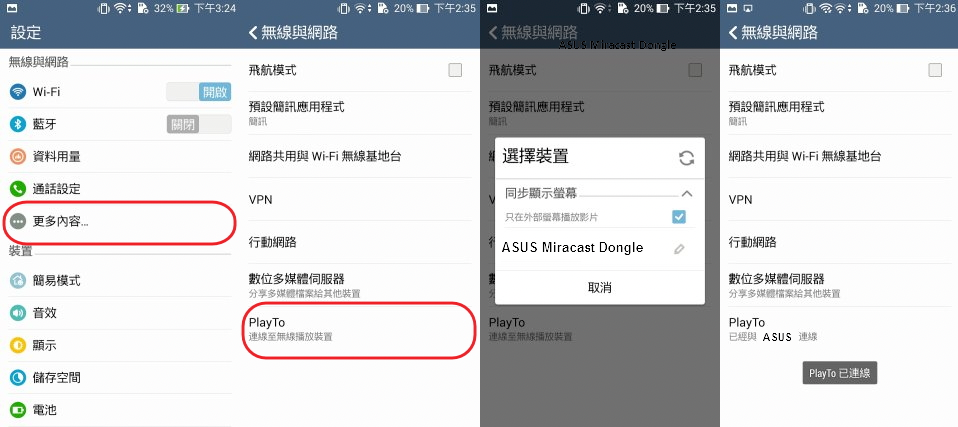The image size is (958, 427).
Task: Open 網路共用與 Wi-Fi 無線基地台 in second panel
Action: (359, 156)
